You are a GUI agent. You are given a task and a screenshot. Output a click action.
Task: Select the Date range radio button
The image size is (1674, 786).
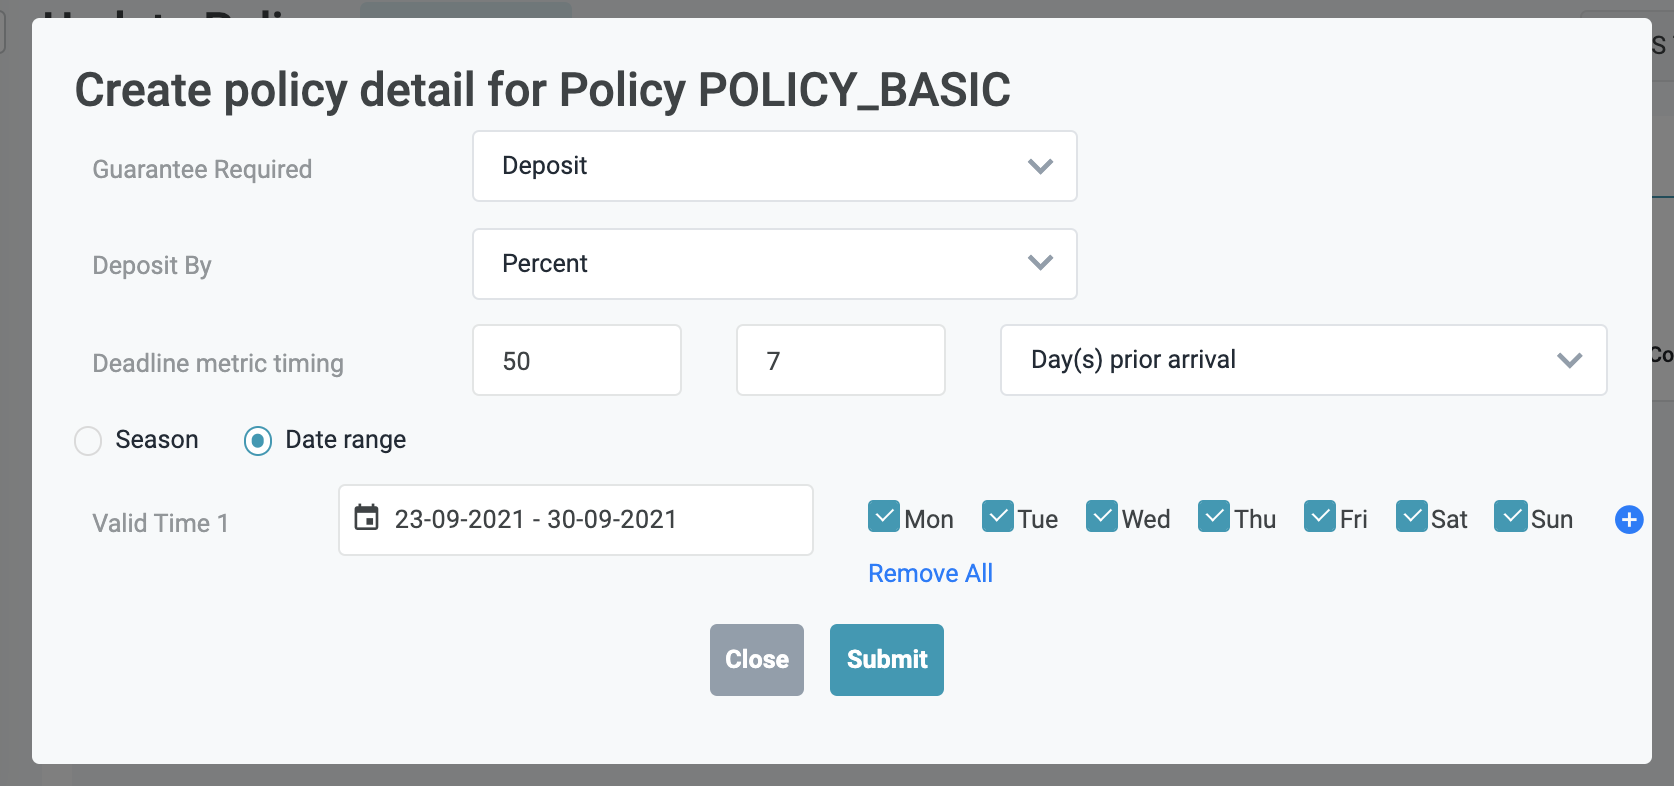(x=258, y=441)
